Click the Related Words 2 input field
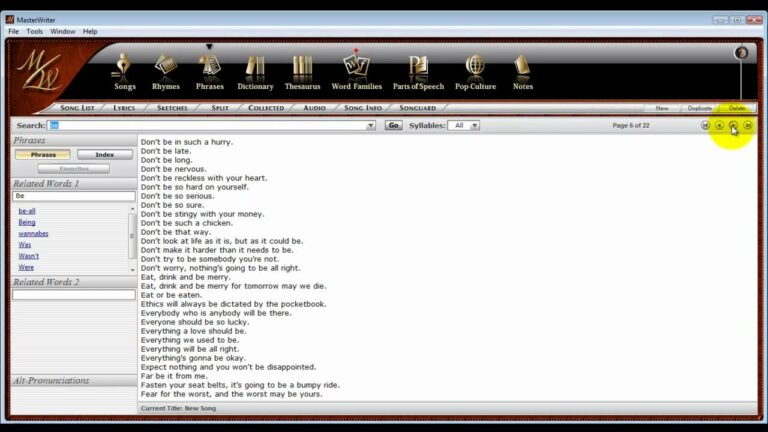 coord(73,294)
